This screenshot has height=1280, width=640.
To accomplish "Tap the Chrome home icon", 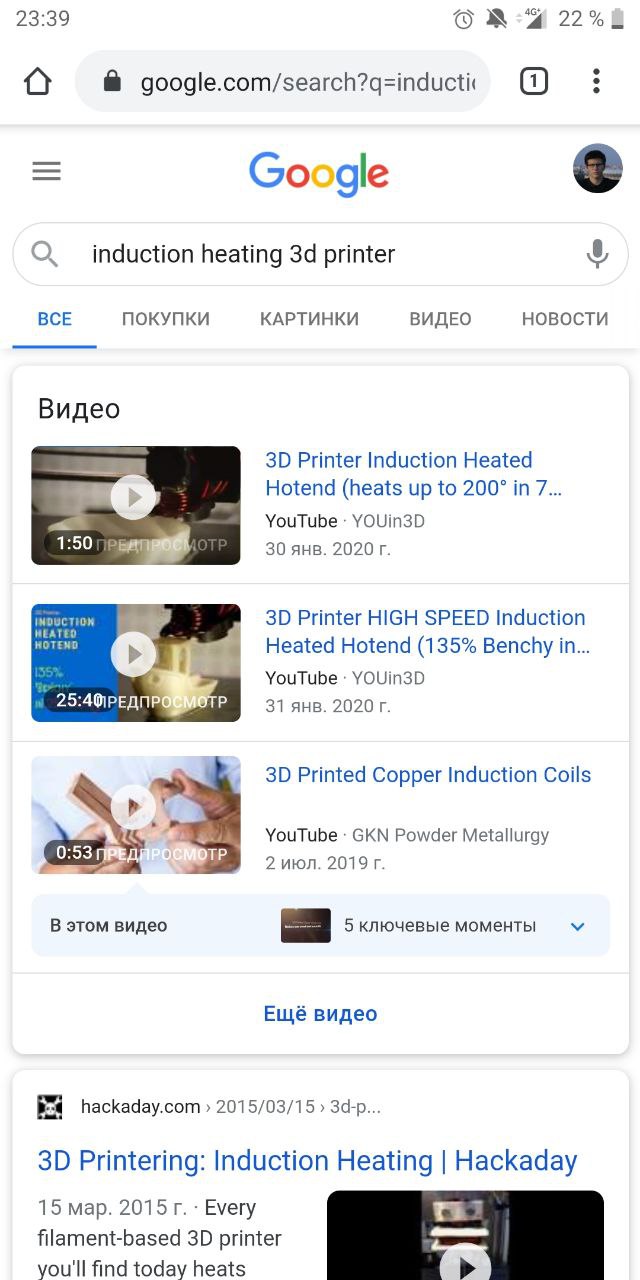I will click(x=37, y=81).
